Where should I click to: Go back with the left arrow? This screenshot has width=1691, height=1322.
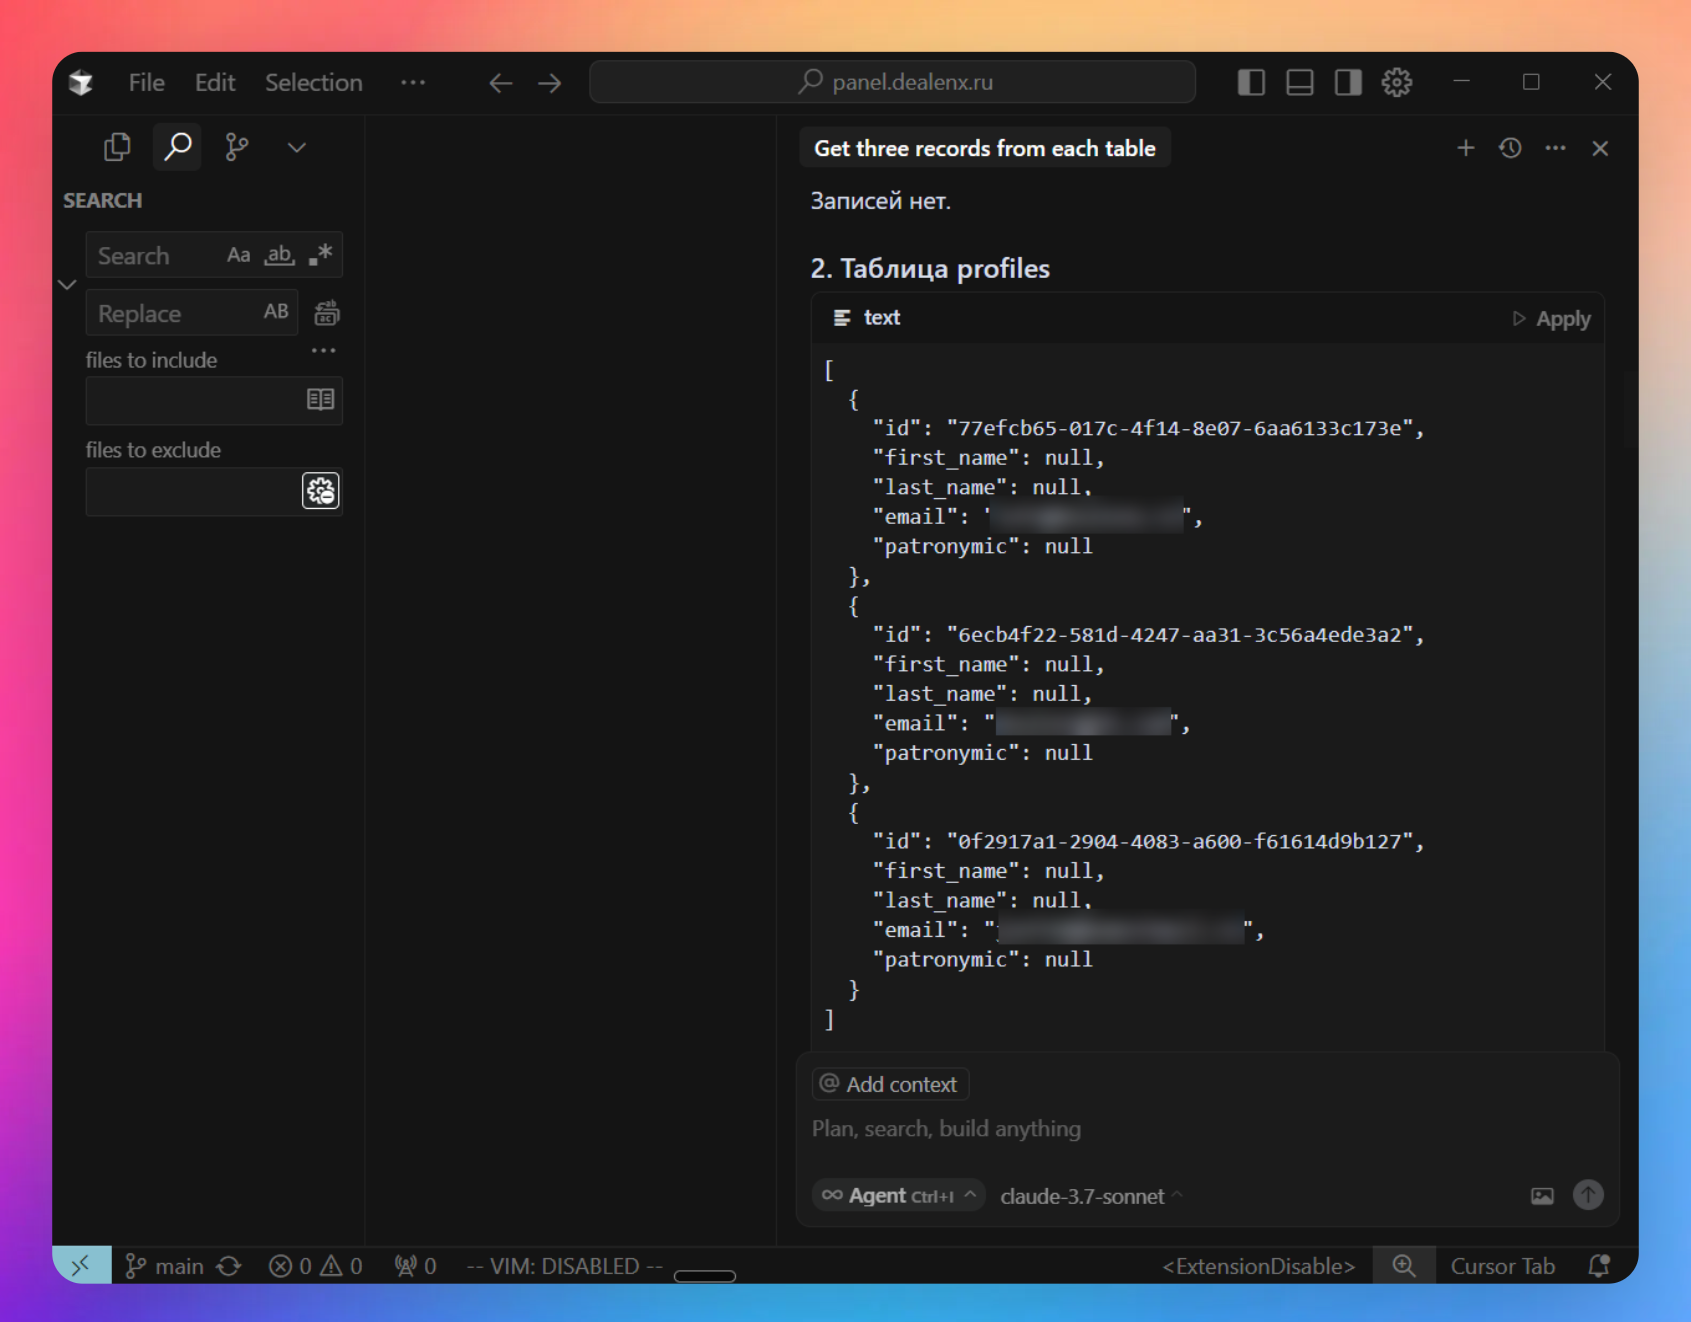coord(501,83)
